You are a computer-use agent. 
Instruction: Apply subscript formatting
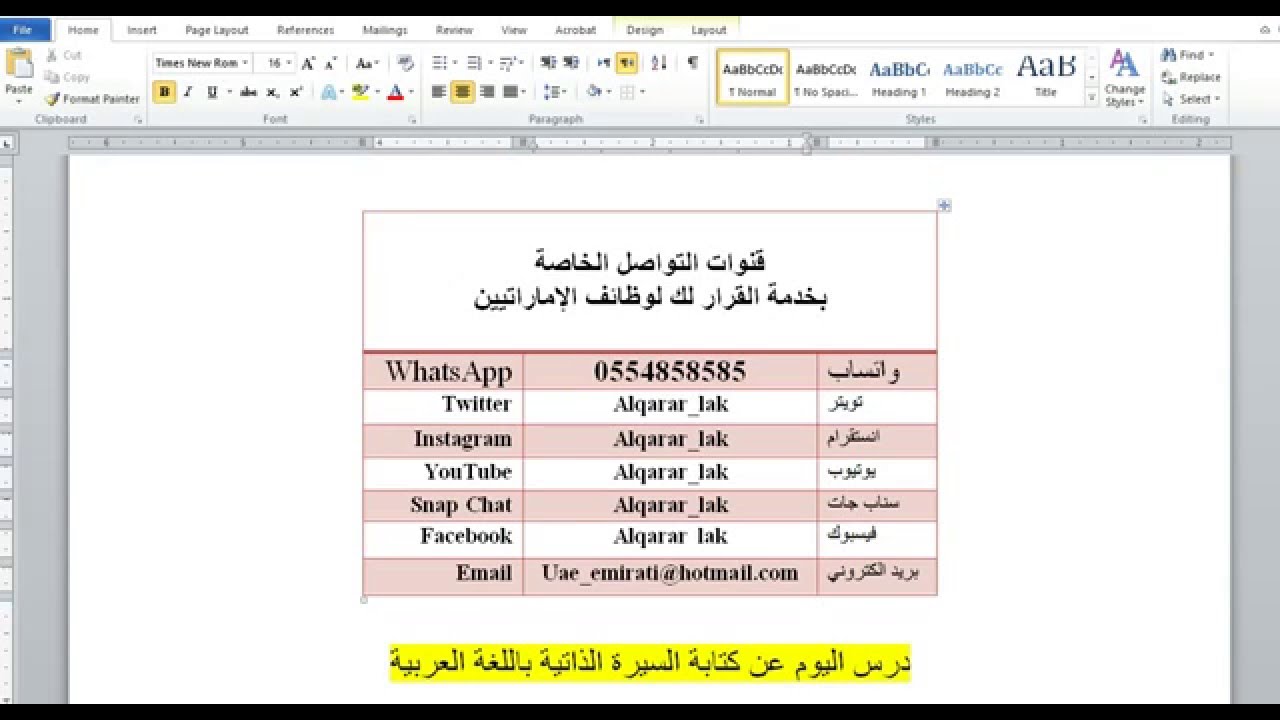pyautogui.click(x=273, y=92)
